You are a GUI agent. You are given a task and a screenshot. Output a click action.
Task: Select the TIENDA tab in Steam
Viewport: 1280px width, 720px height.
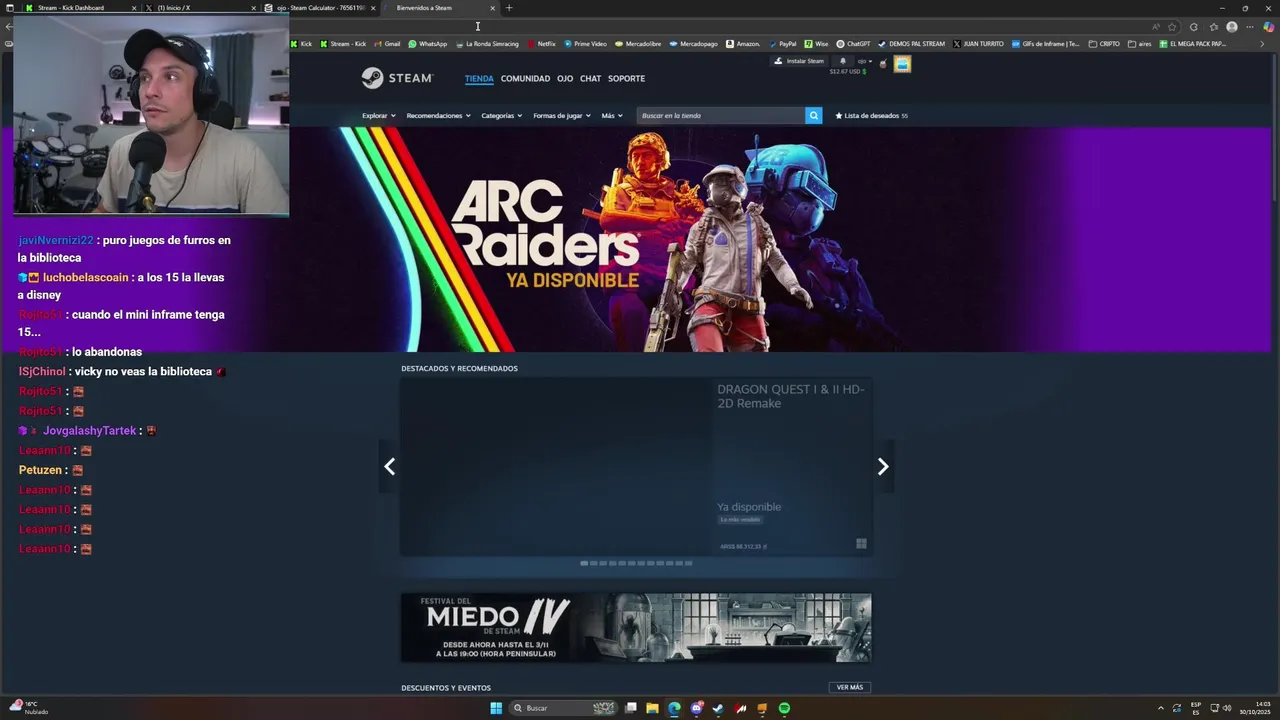point(479,78)
